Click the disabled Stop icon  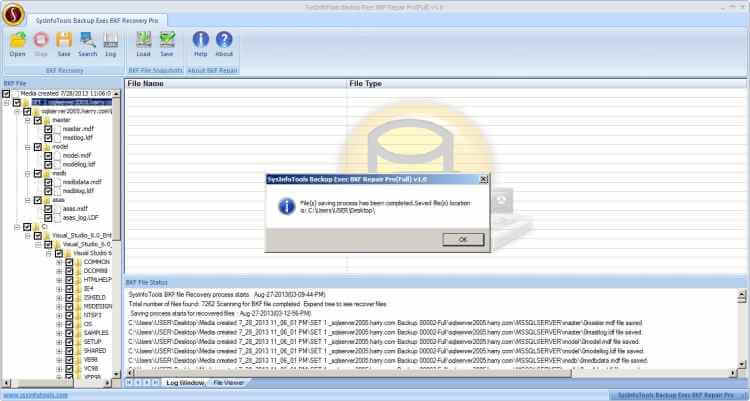pyautogui.click(x=41, y=40)
